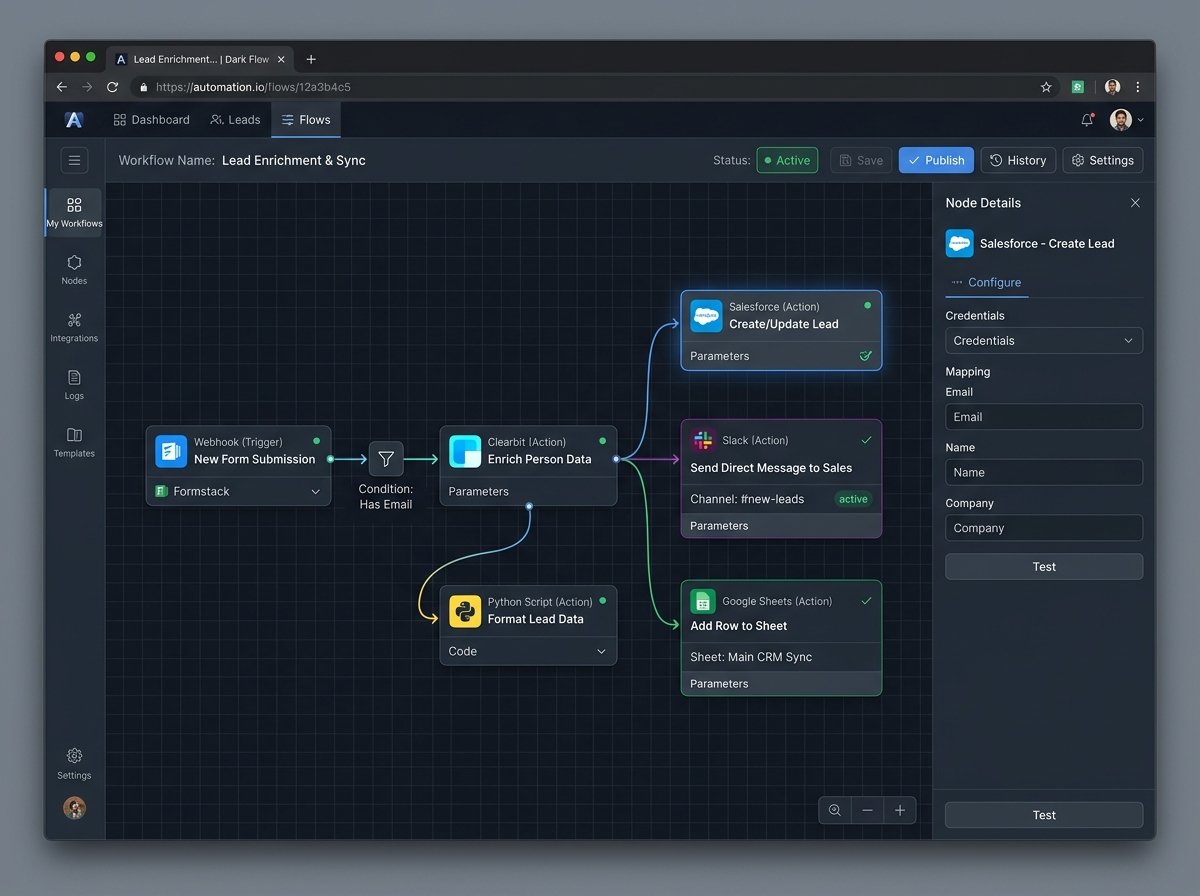Open Settings in the left sidebar
The width and height of the screenshot is (1200, 896).
tap(74, 763)
